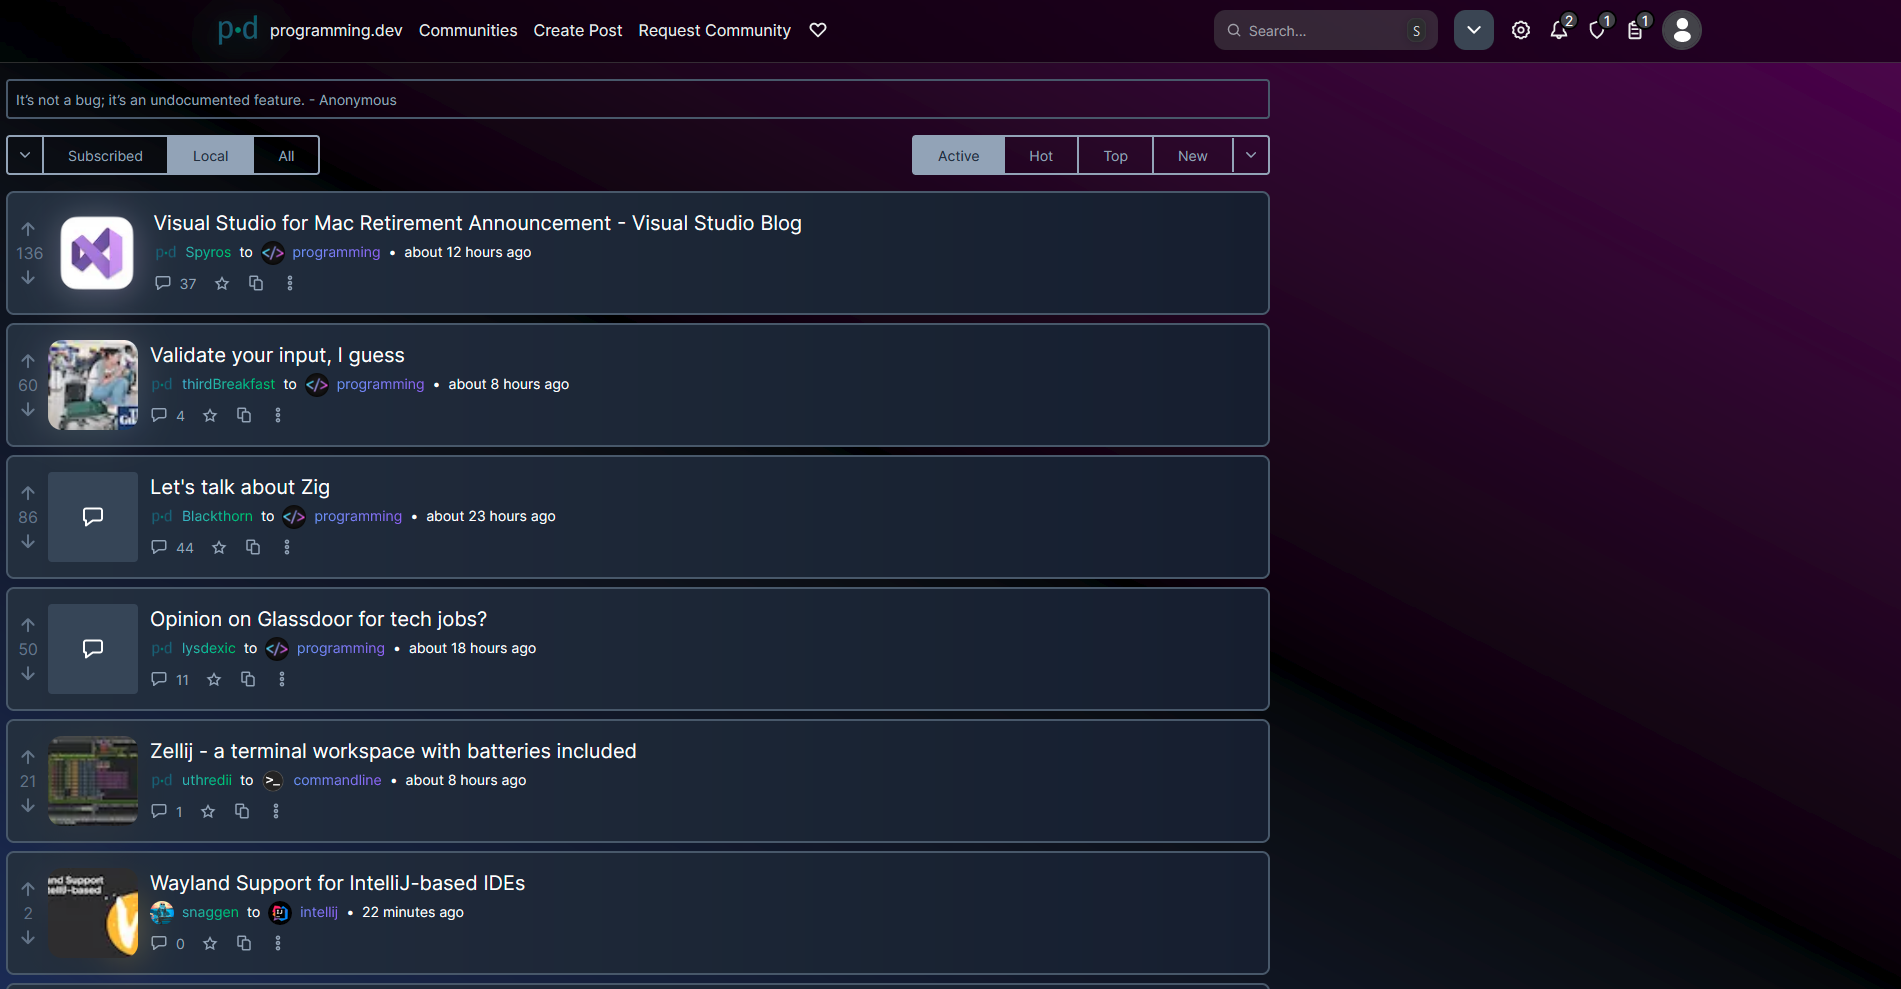Downvote the Let's talk about Zig post
The width and height of the screenshot is (1901, 989).
tap(28, 542)
